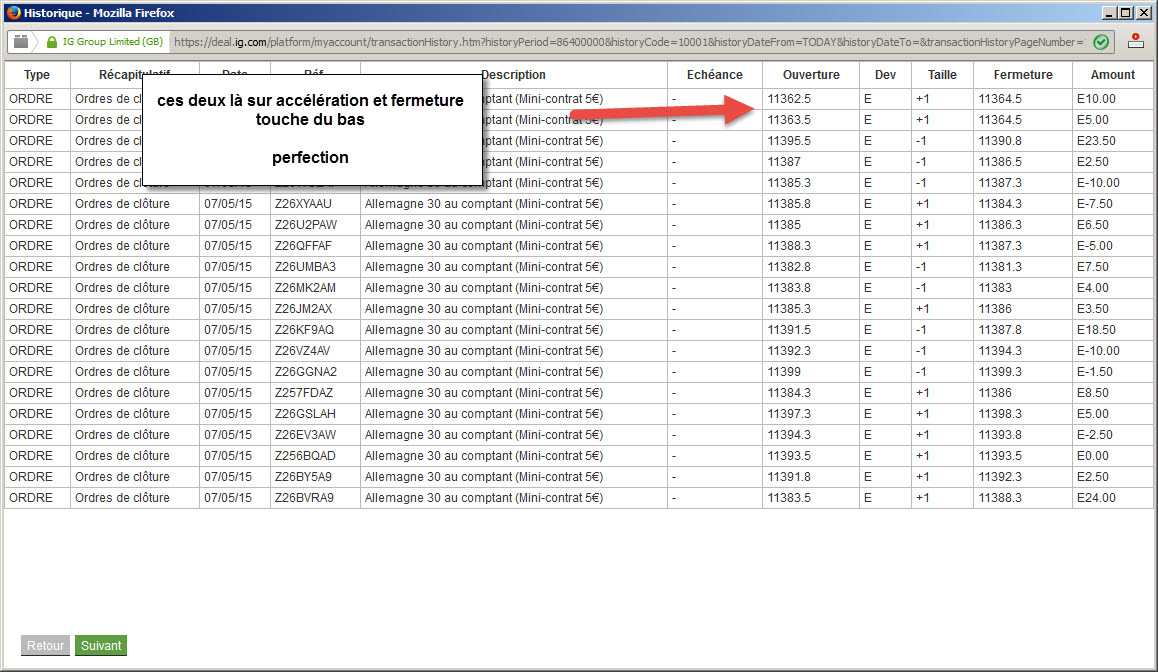The width and height of the screenshot is (1158, 672).
Task: Select reference Z26BY5A9
Action: click(304, 477)
